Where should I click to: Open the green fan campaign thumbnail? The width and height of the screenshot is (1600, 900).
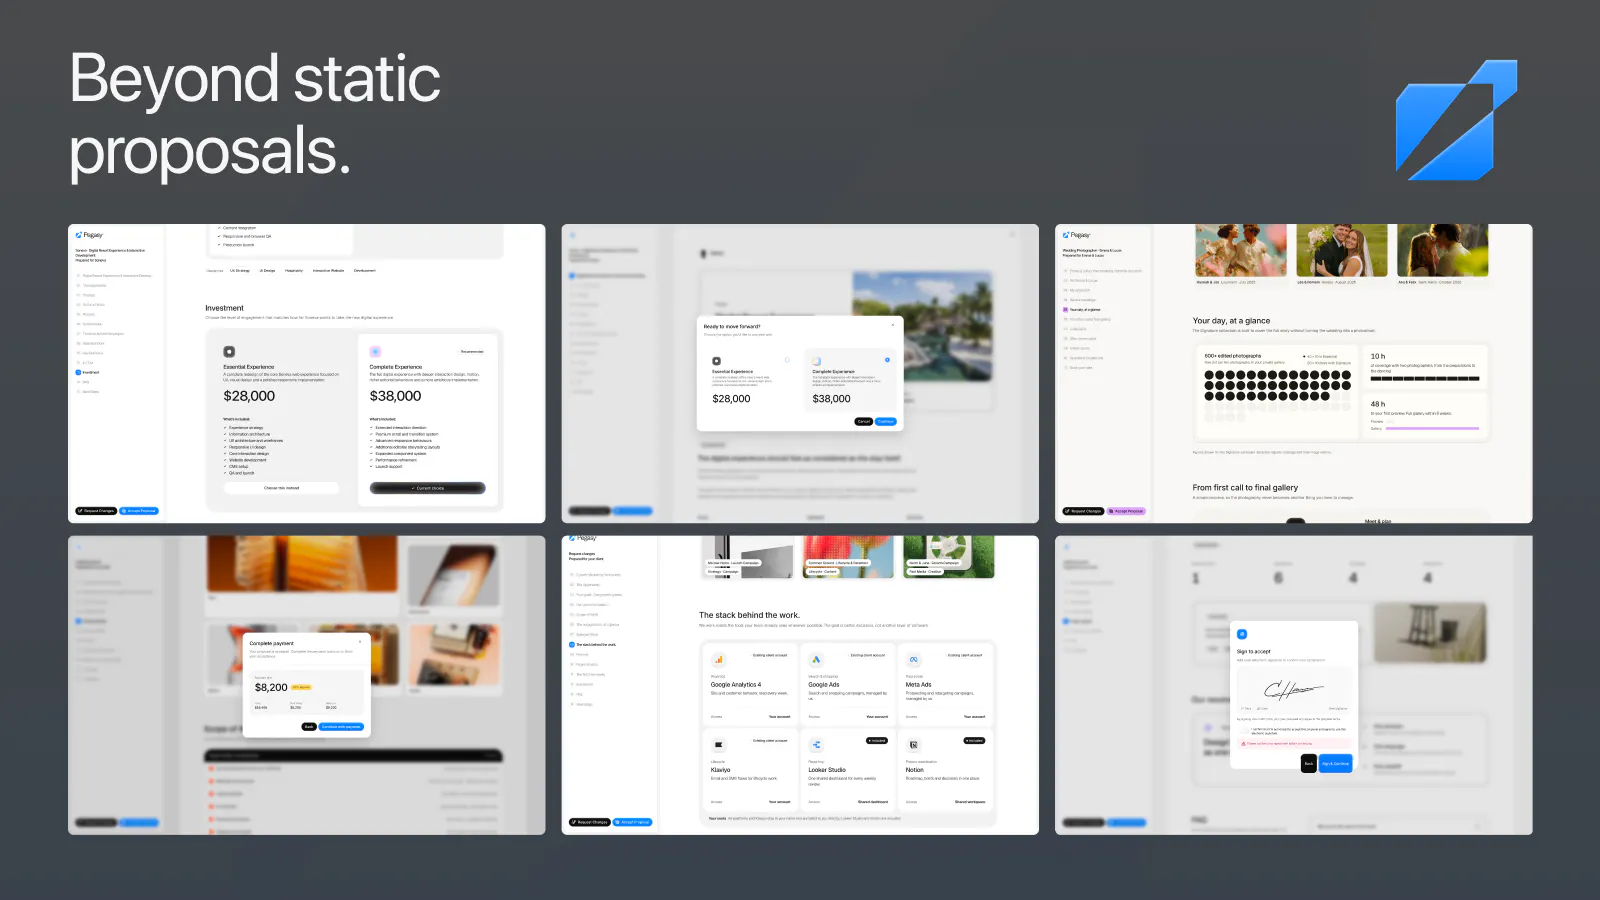pyautogui.click(x=949, y=557)
